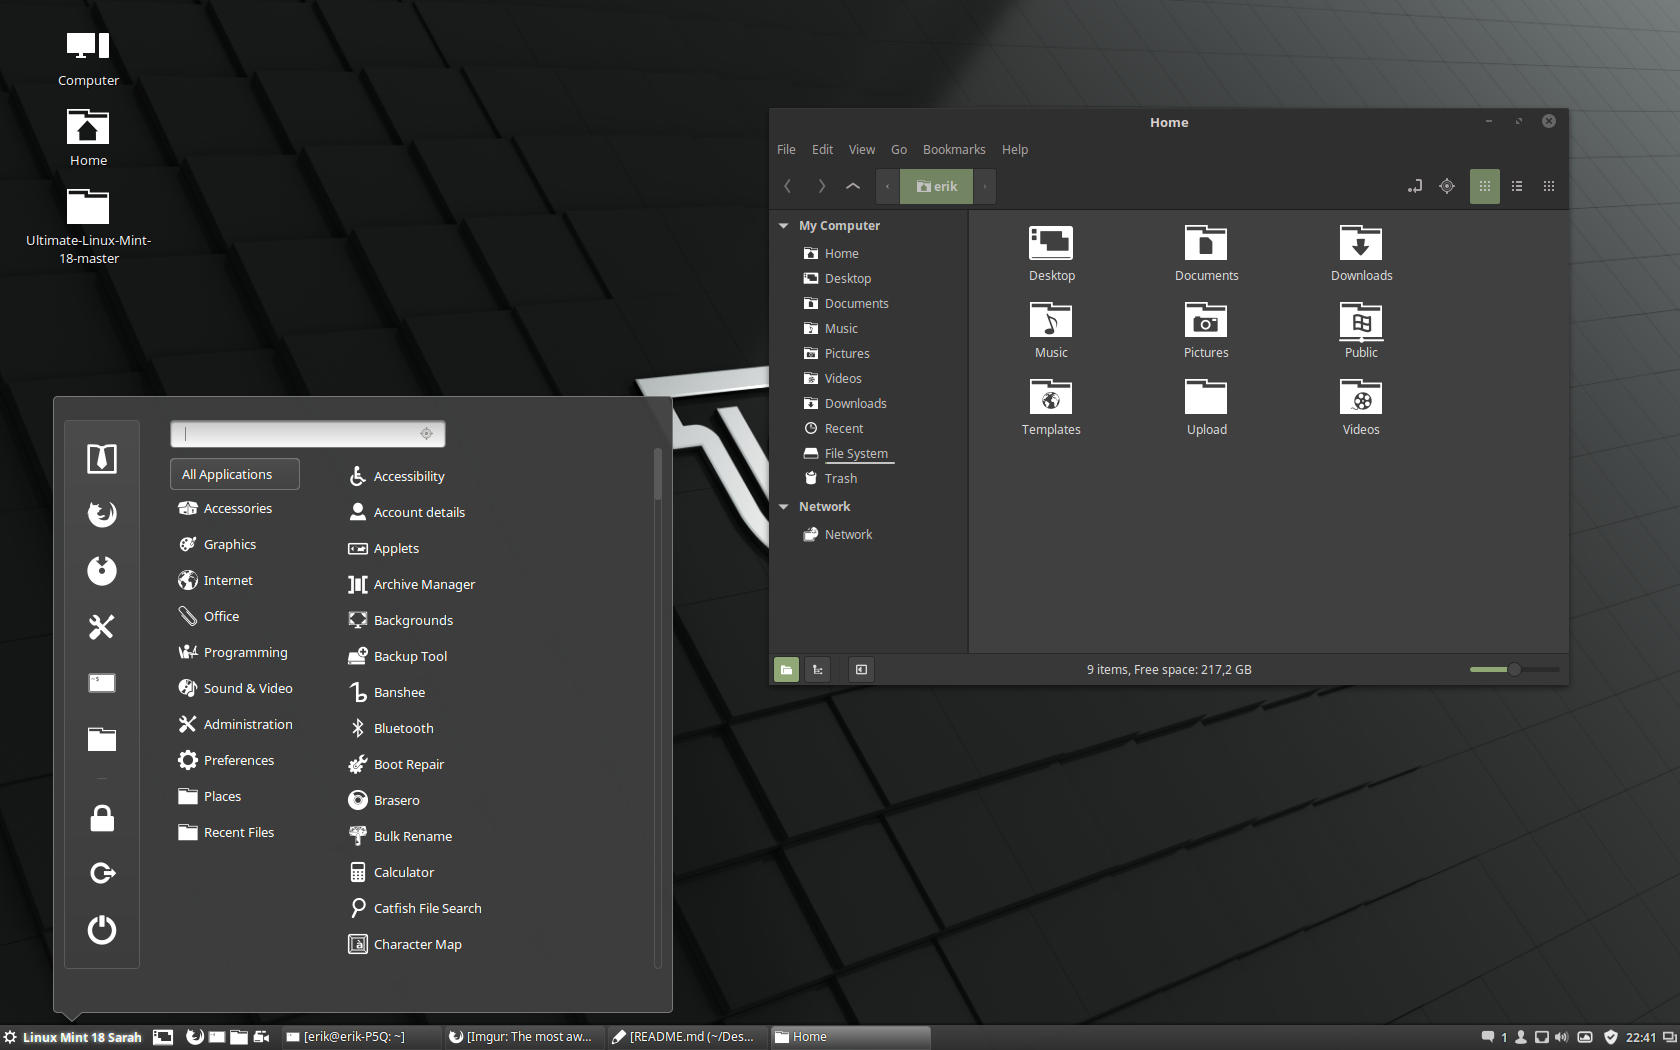Click the update shield icon in tray
This screenshot has width=1680, height=1050.
(x=1610, y=1037)
